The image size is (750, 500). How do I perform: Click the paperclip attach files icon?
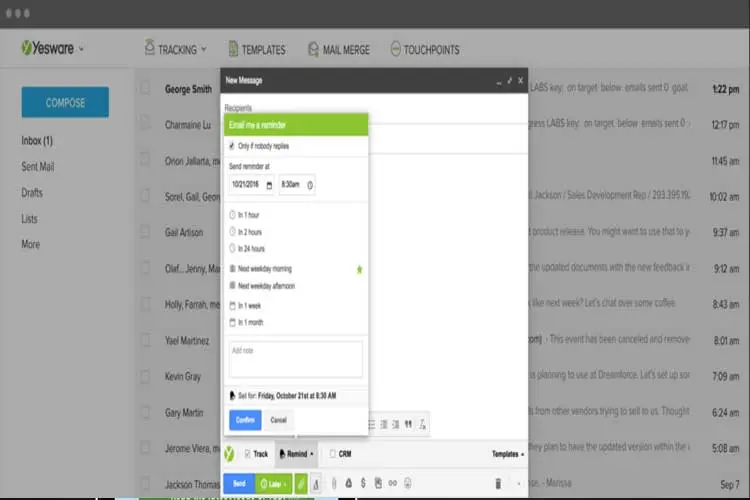coord(334,484)
